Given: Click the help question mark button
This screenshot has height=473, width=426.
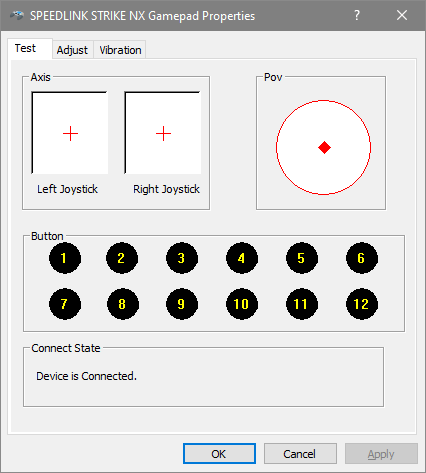Looking at the screenshot, I should click(357, 15).
